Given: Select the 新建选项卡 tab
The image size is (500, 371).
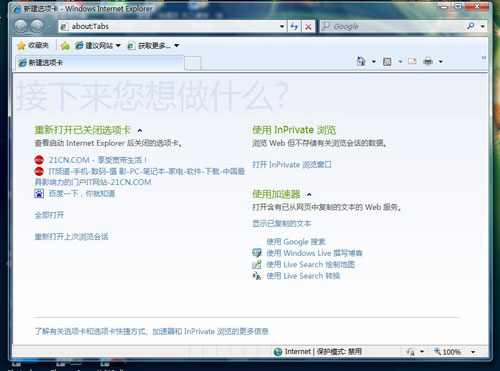Looking at the screenshot, I should point(100,63).
